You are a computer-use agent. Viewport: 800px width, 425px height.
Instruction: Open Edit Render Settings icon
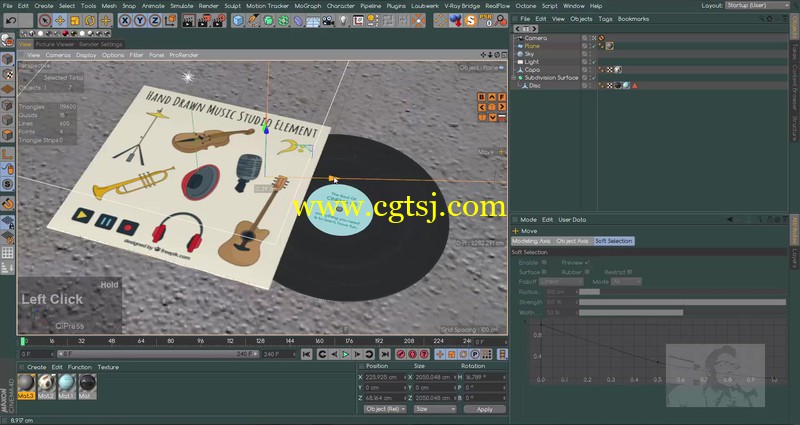pyautogui.click(x=219, y=20)
